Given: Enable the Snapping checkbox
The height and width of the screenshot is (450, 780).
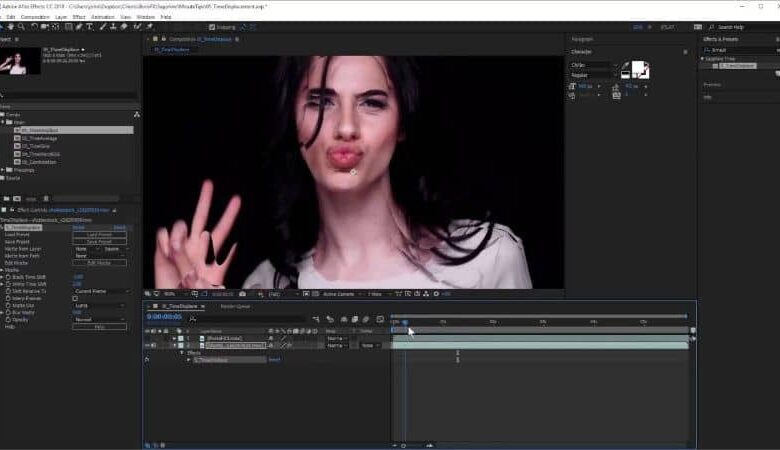Looking at the screenshot, I should coord(212,27).
